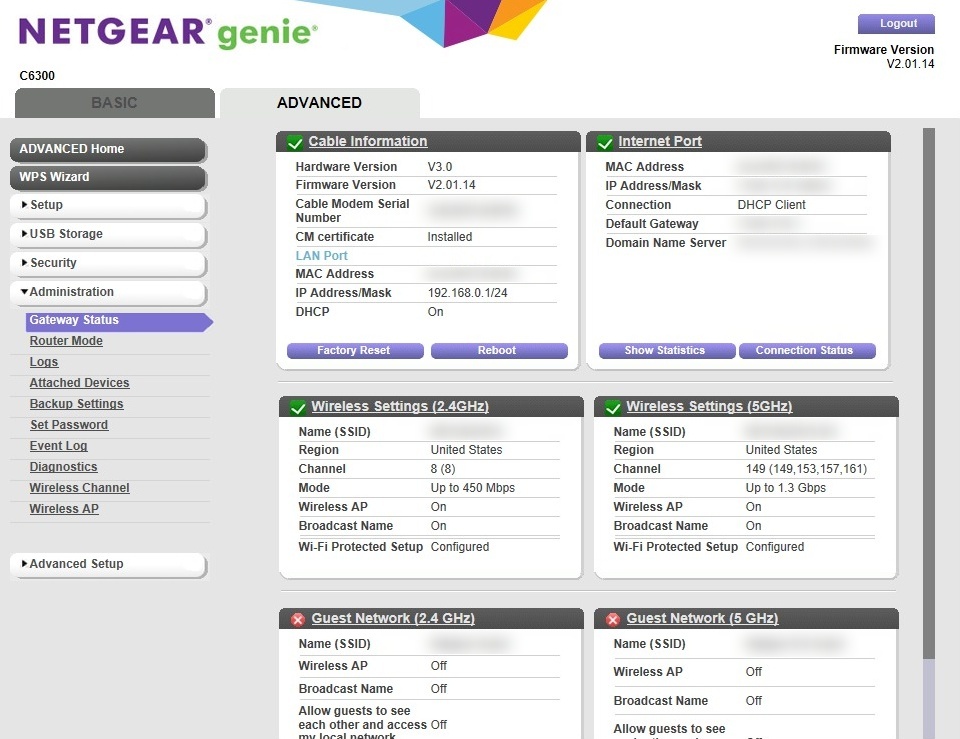
Task: Click CM certificate Installed value
Action: coord(449,237)
